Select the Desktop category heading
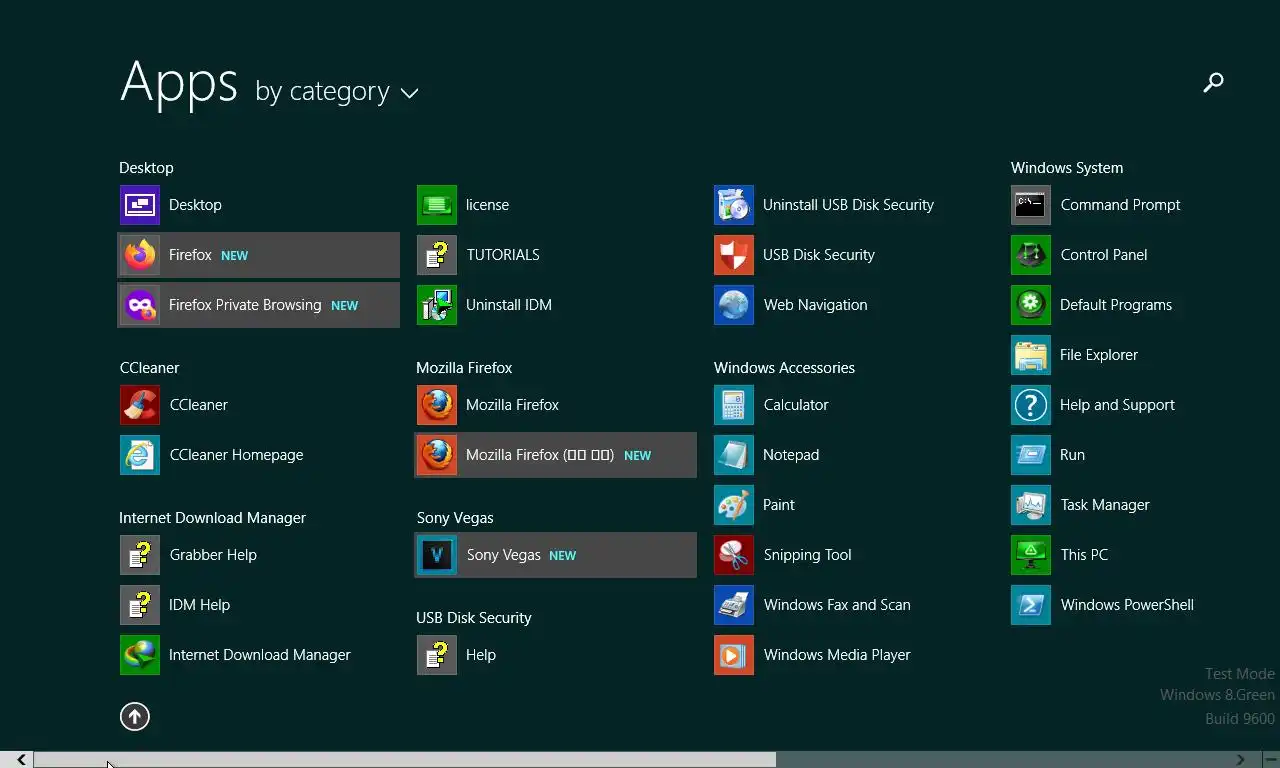Image resolution: width=1280 pixels, height=768 pixels. point(146,168)
